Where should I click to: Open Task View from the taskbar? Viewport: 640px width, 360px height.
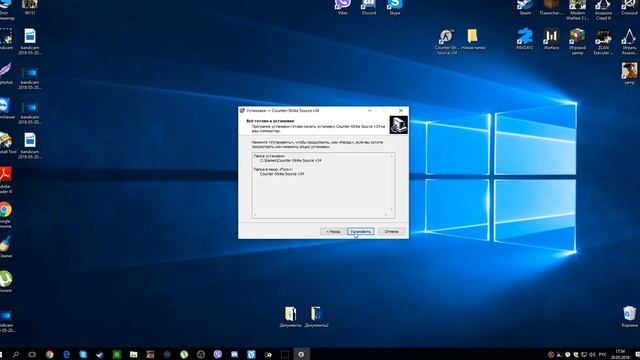point(32,354)
